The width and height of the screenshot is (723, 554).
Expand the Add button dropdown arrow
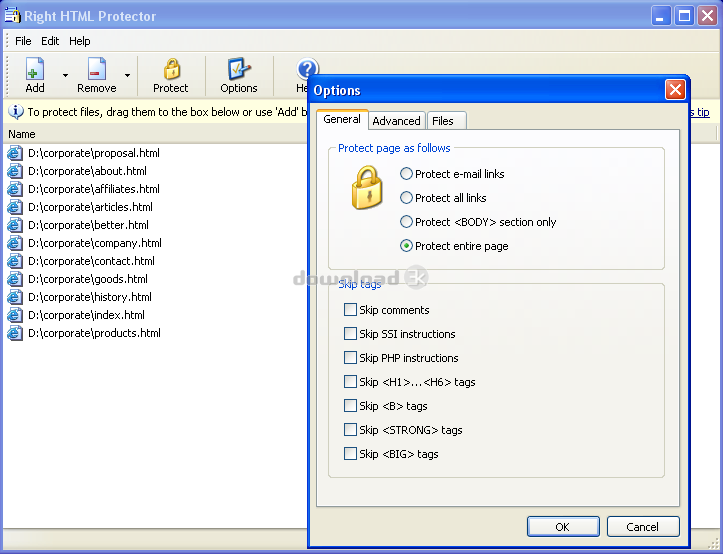tap(65, 75)
